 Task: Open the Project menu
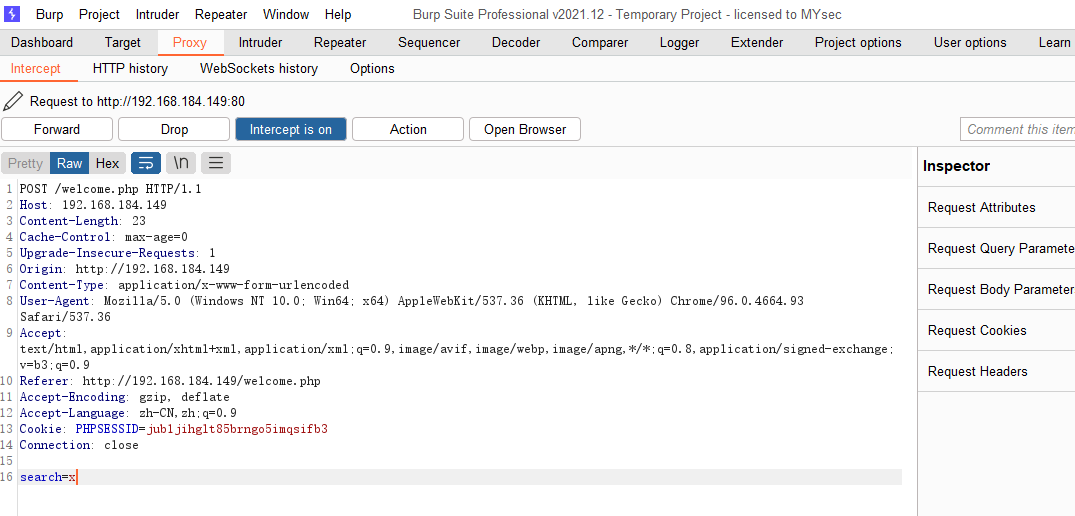99,14
